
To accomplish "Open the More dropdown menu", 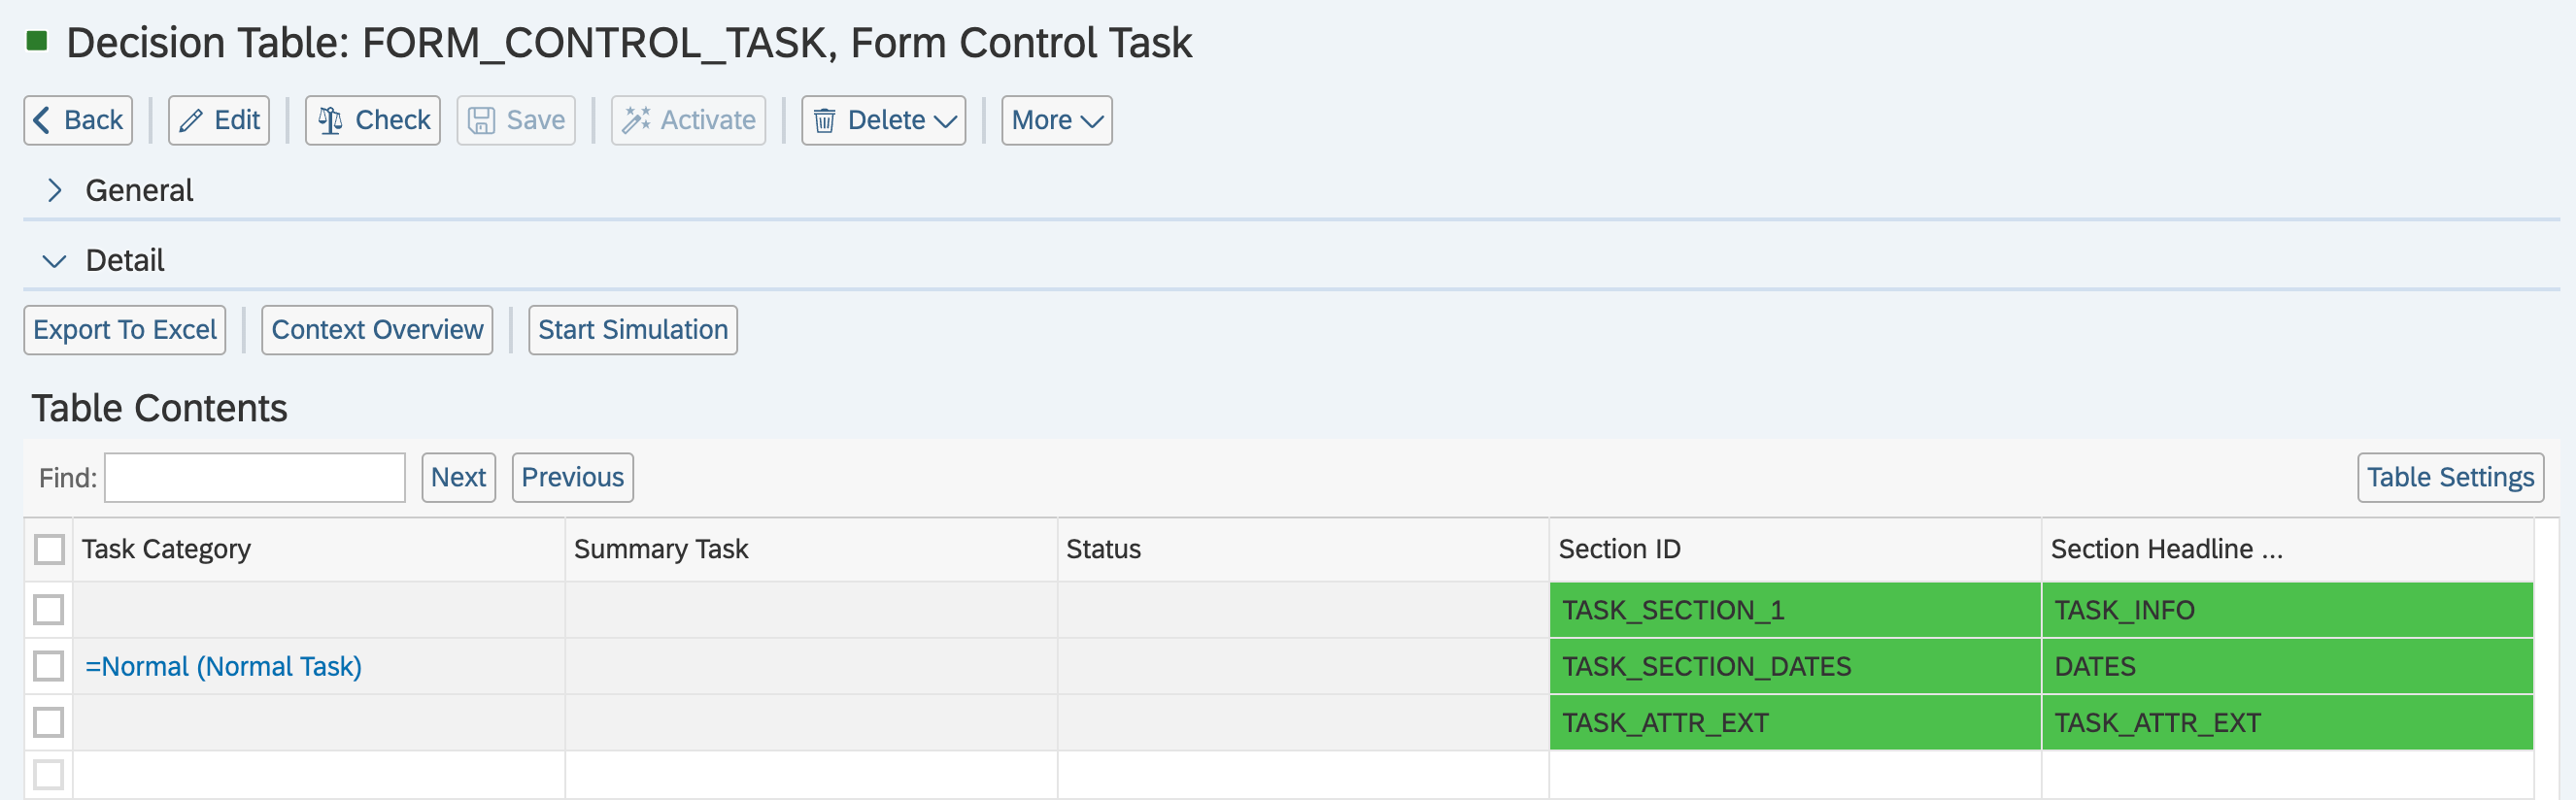I will [1056, 121].
